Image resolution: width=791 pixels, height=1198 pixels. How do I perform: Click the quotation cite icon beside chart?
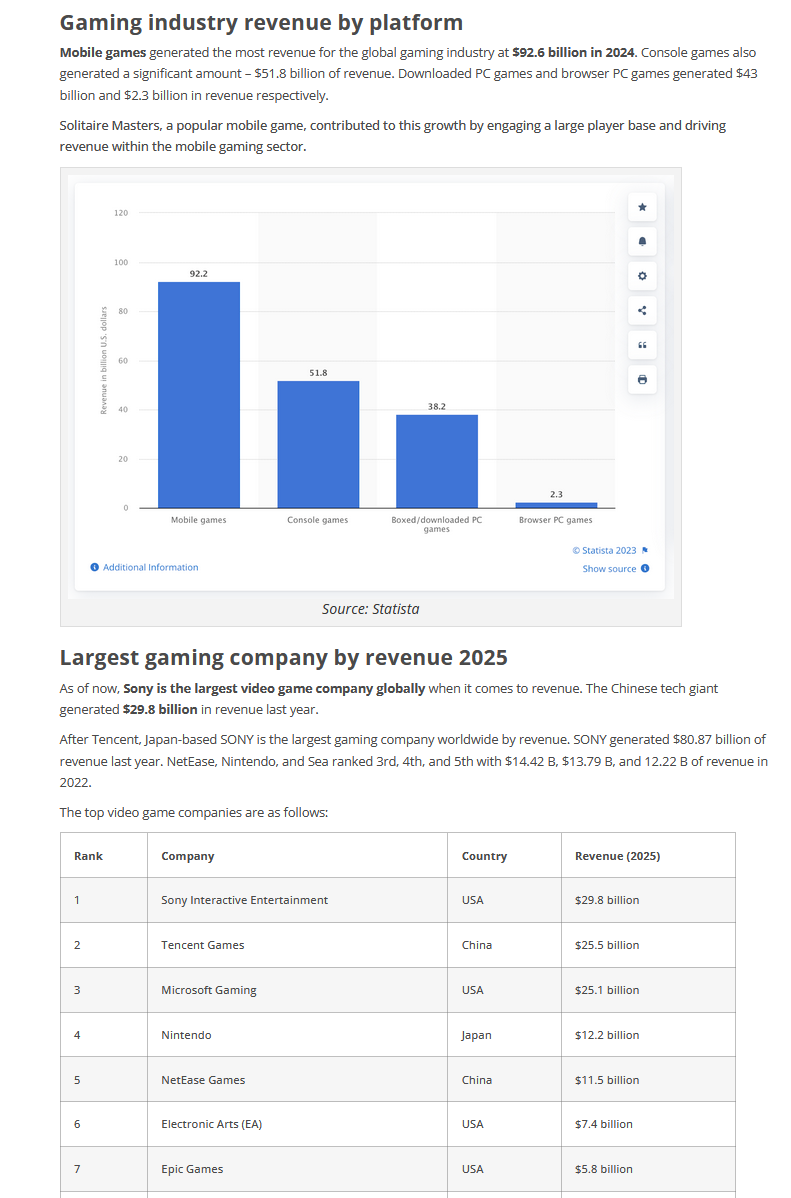[x=642, y=345]
